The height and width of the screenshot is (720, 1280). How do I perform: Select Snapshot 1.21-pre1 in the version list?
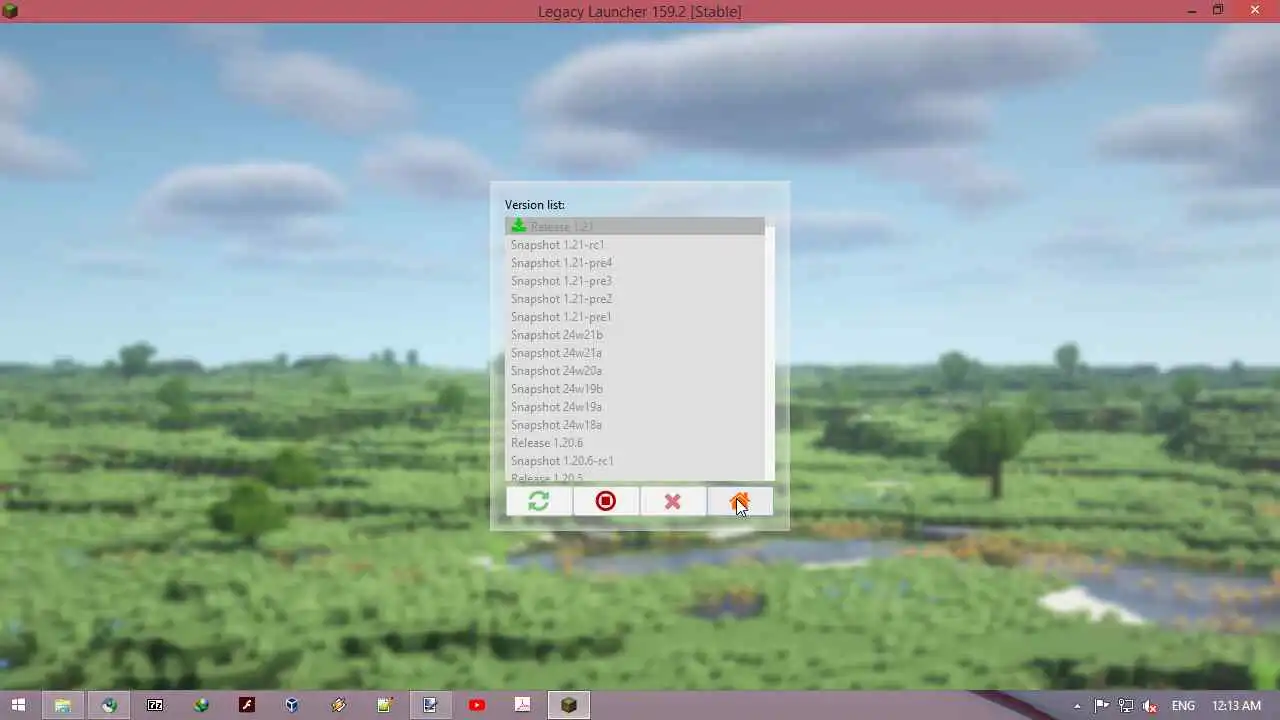point(635,317)
